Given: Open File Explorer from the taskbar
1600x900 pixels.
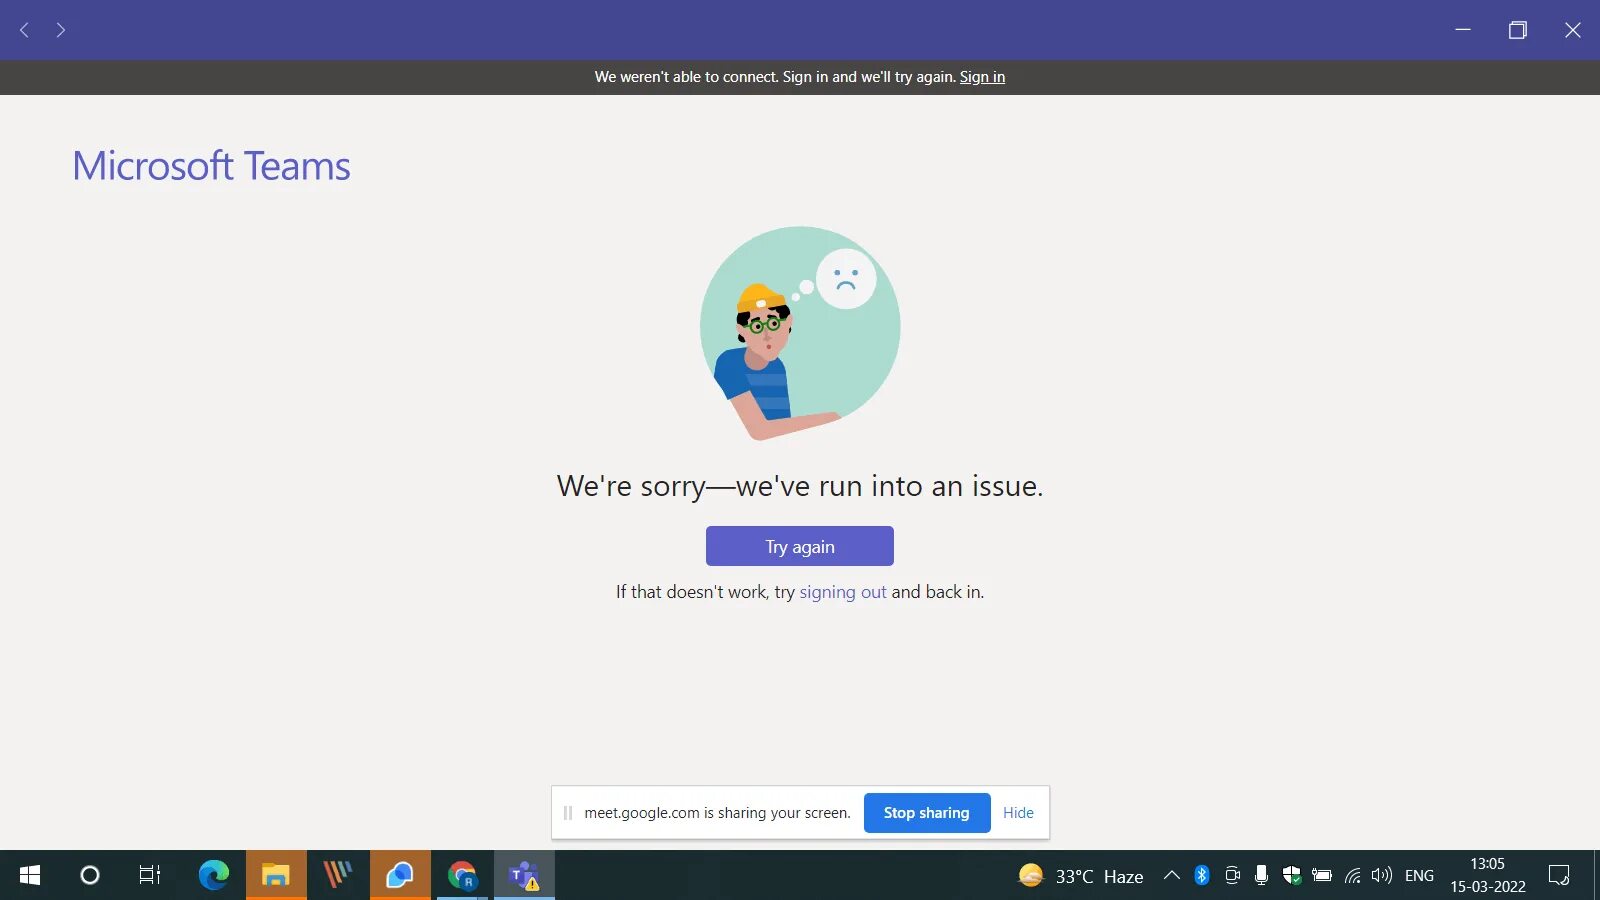Looking at the screenshot, I should 276,876.
